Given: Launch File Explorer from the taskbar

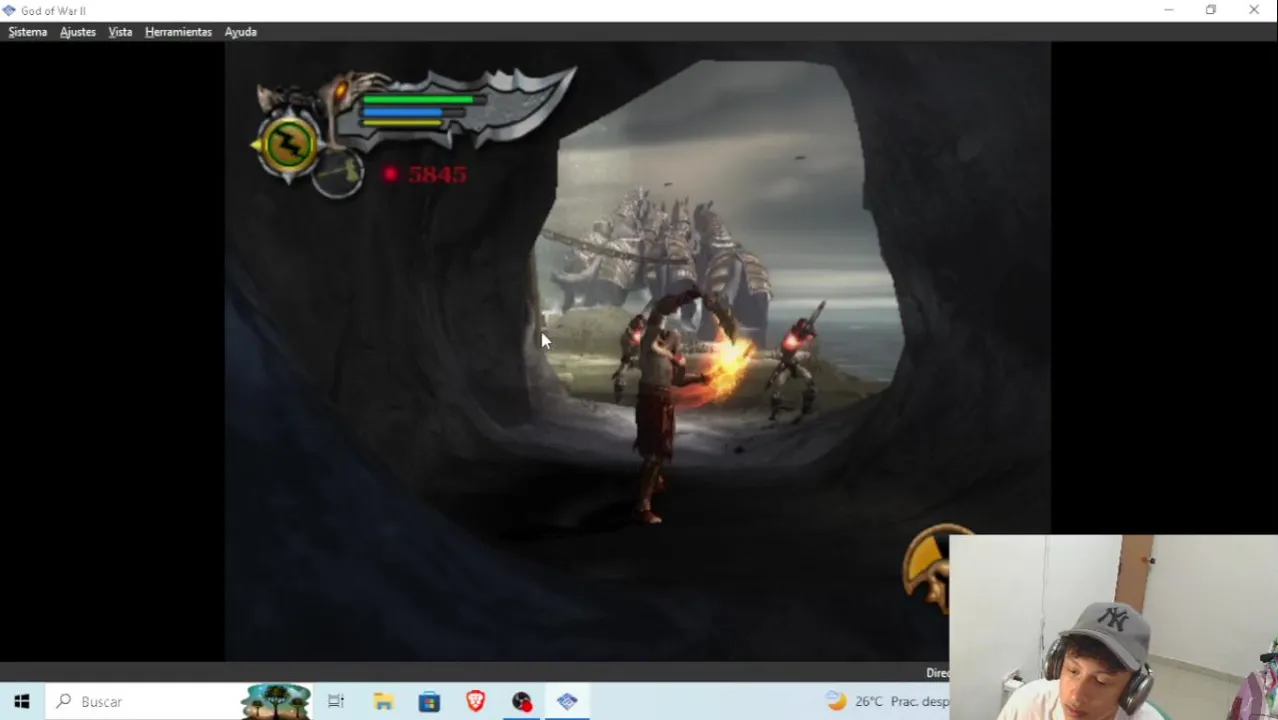Looking at the screenshot, I should (x=383, y=702).
